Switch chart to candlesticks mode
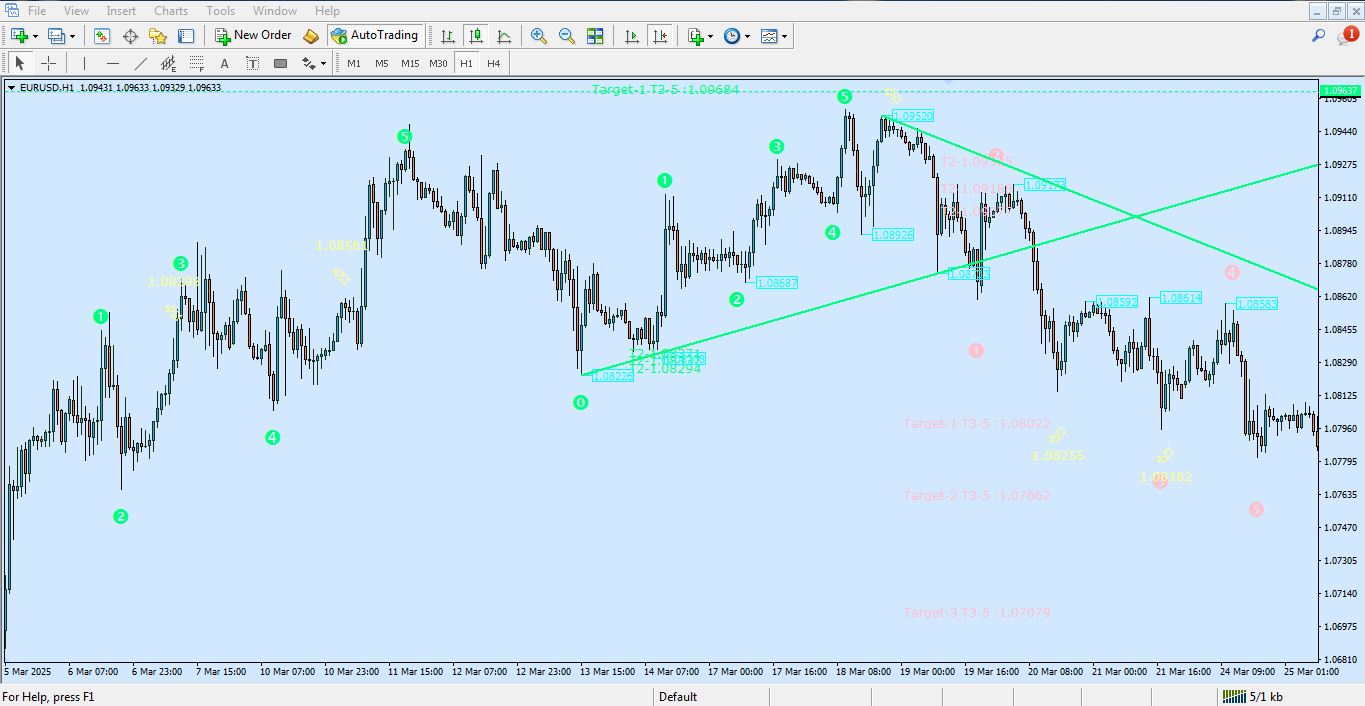1365x706 pixels. click(x=476, y=36)
